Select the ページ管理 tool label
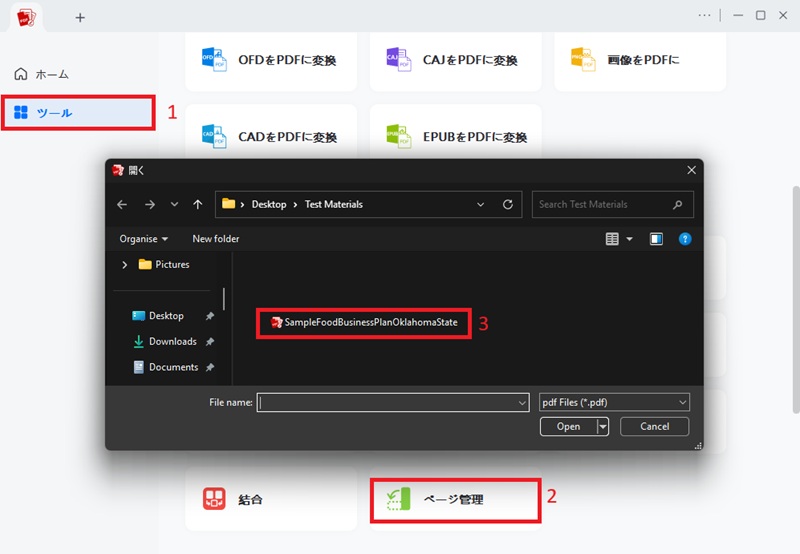Viewport: 800px width, 554px height. click(x=453, y=499)
